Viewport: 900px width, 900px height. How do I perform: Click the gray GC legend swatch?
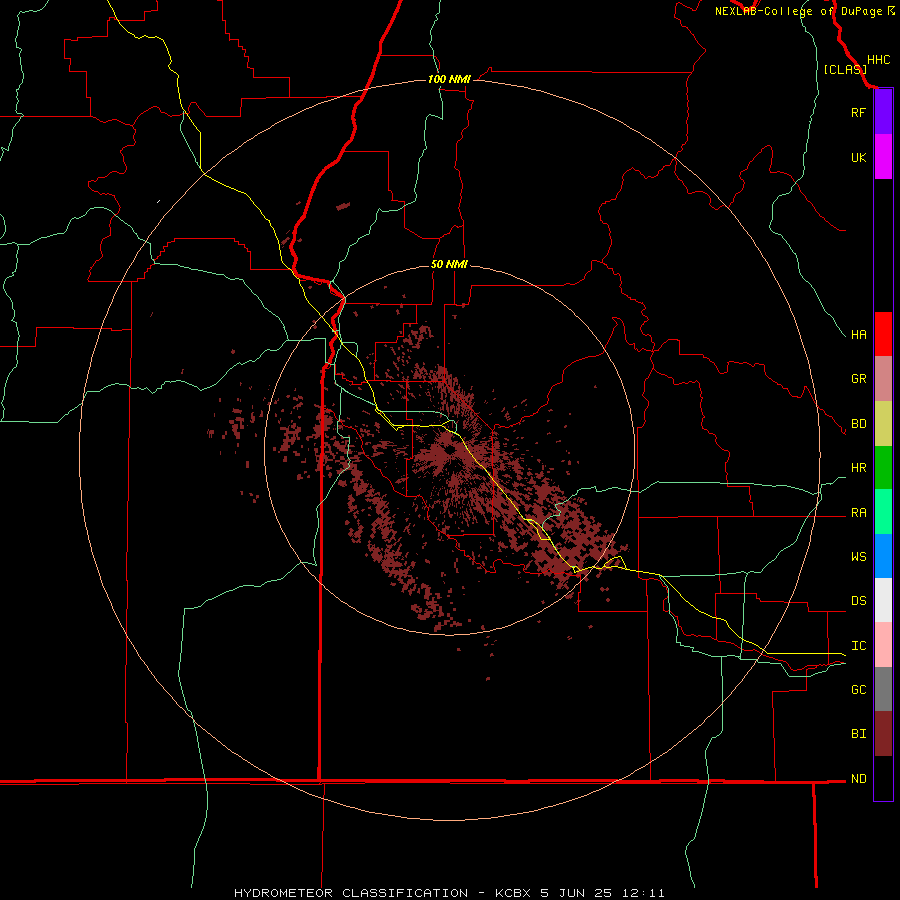point(883,689)
